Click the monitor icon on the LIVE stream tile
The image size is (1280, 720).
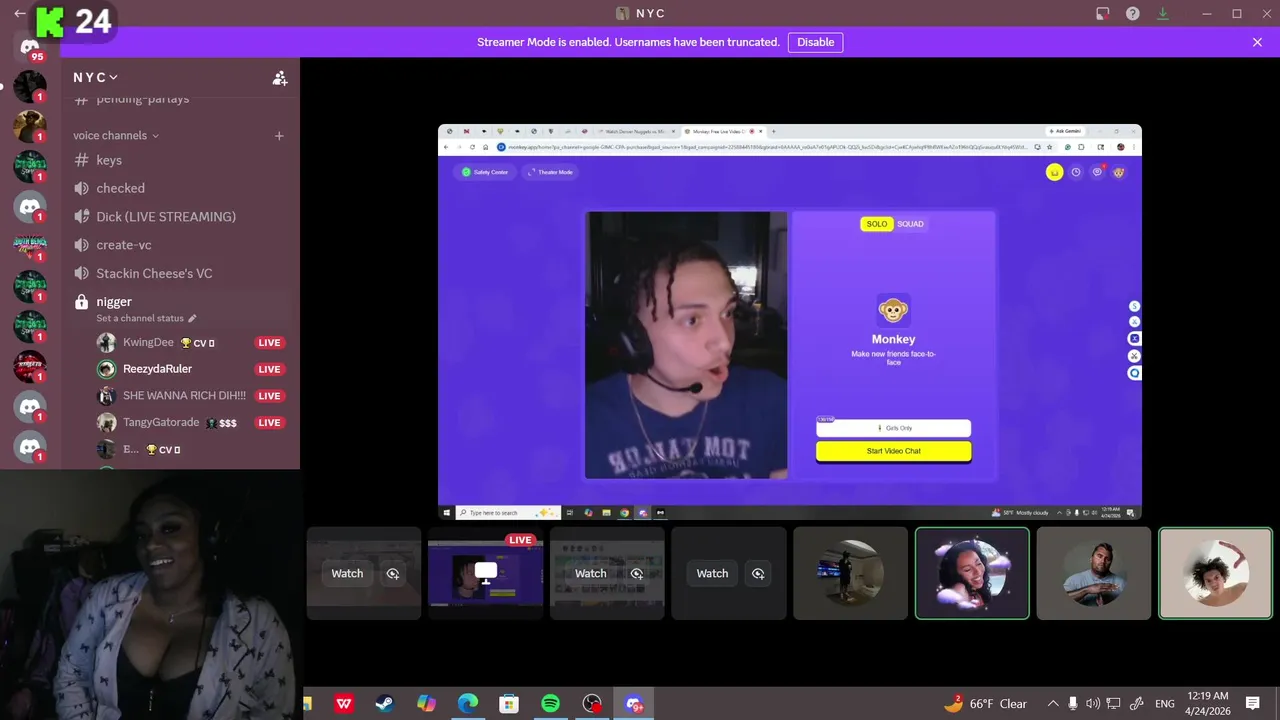486,573
